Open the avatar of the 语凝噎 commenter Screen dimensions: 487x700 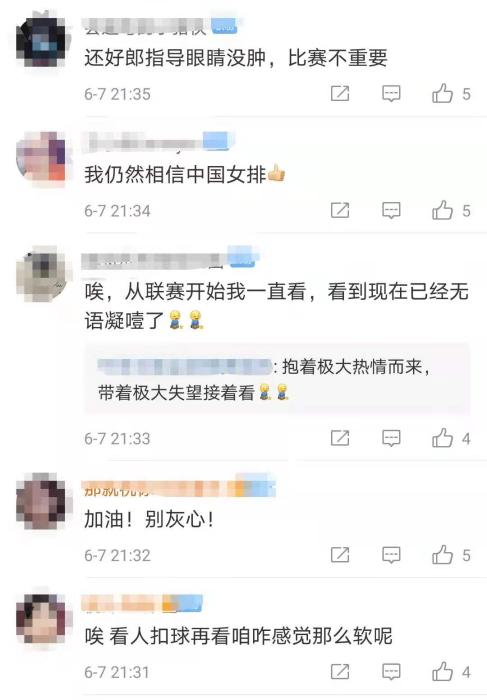42,272
